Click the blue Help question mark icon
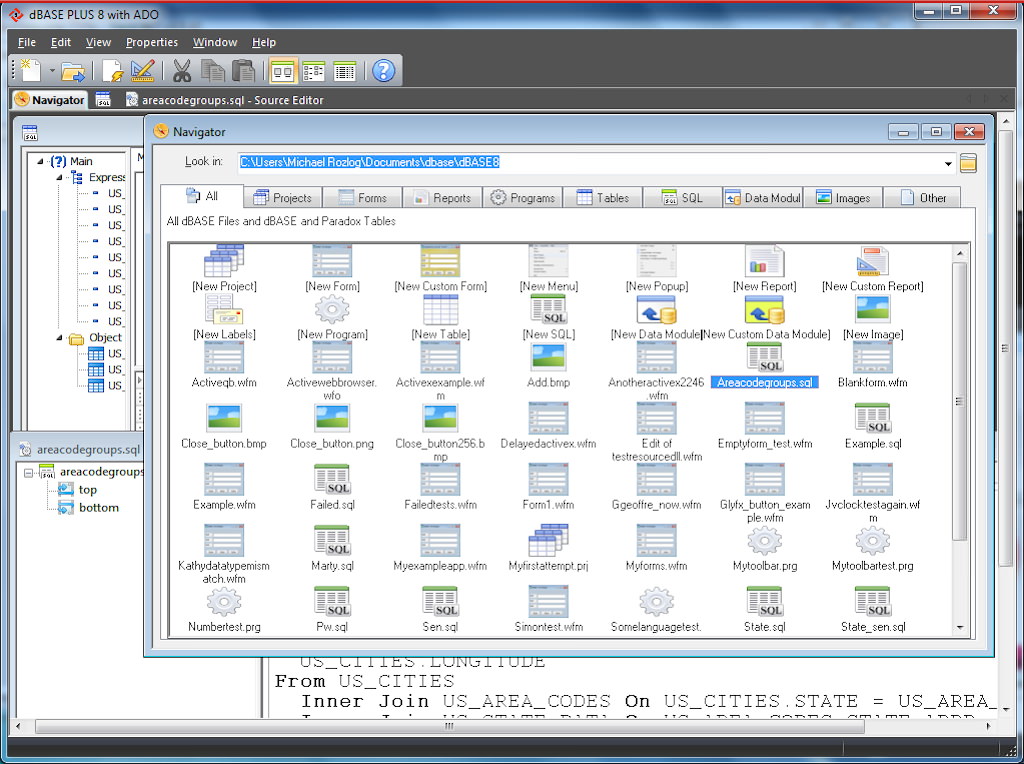The width and height of the screenshot is (1024, 764). [383, 71]
